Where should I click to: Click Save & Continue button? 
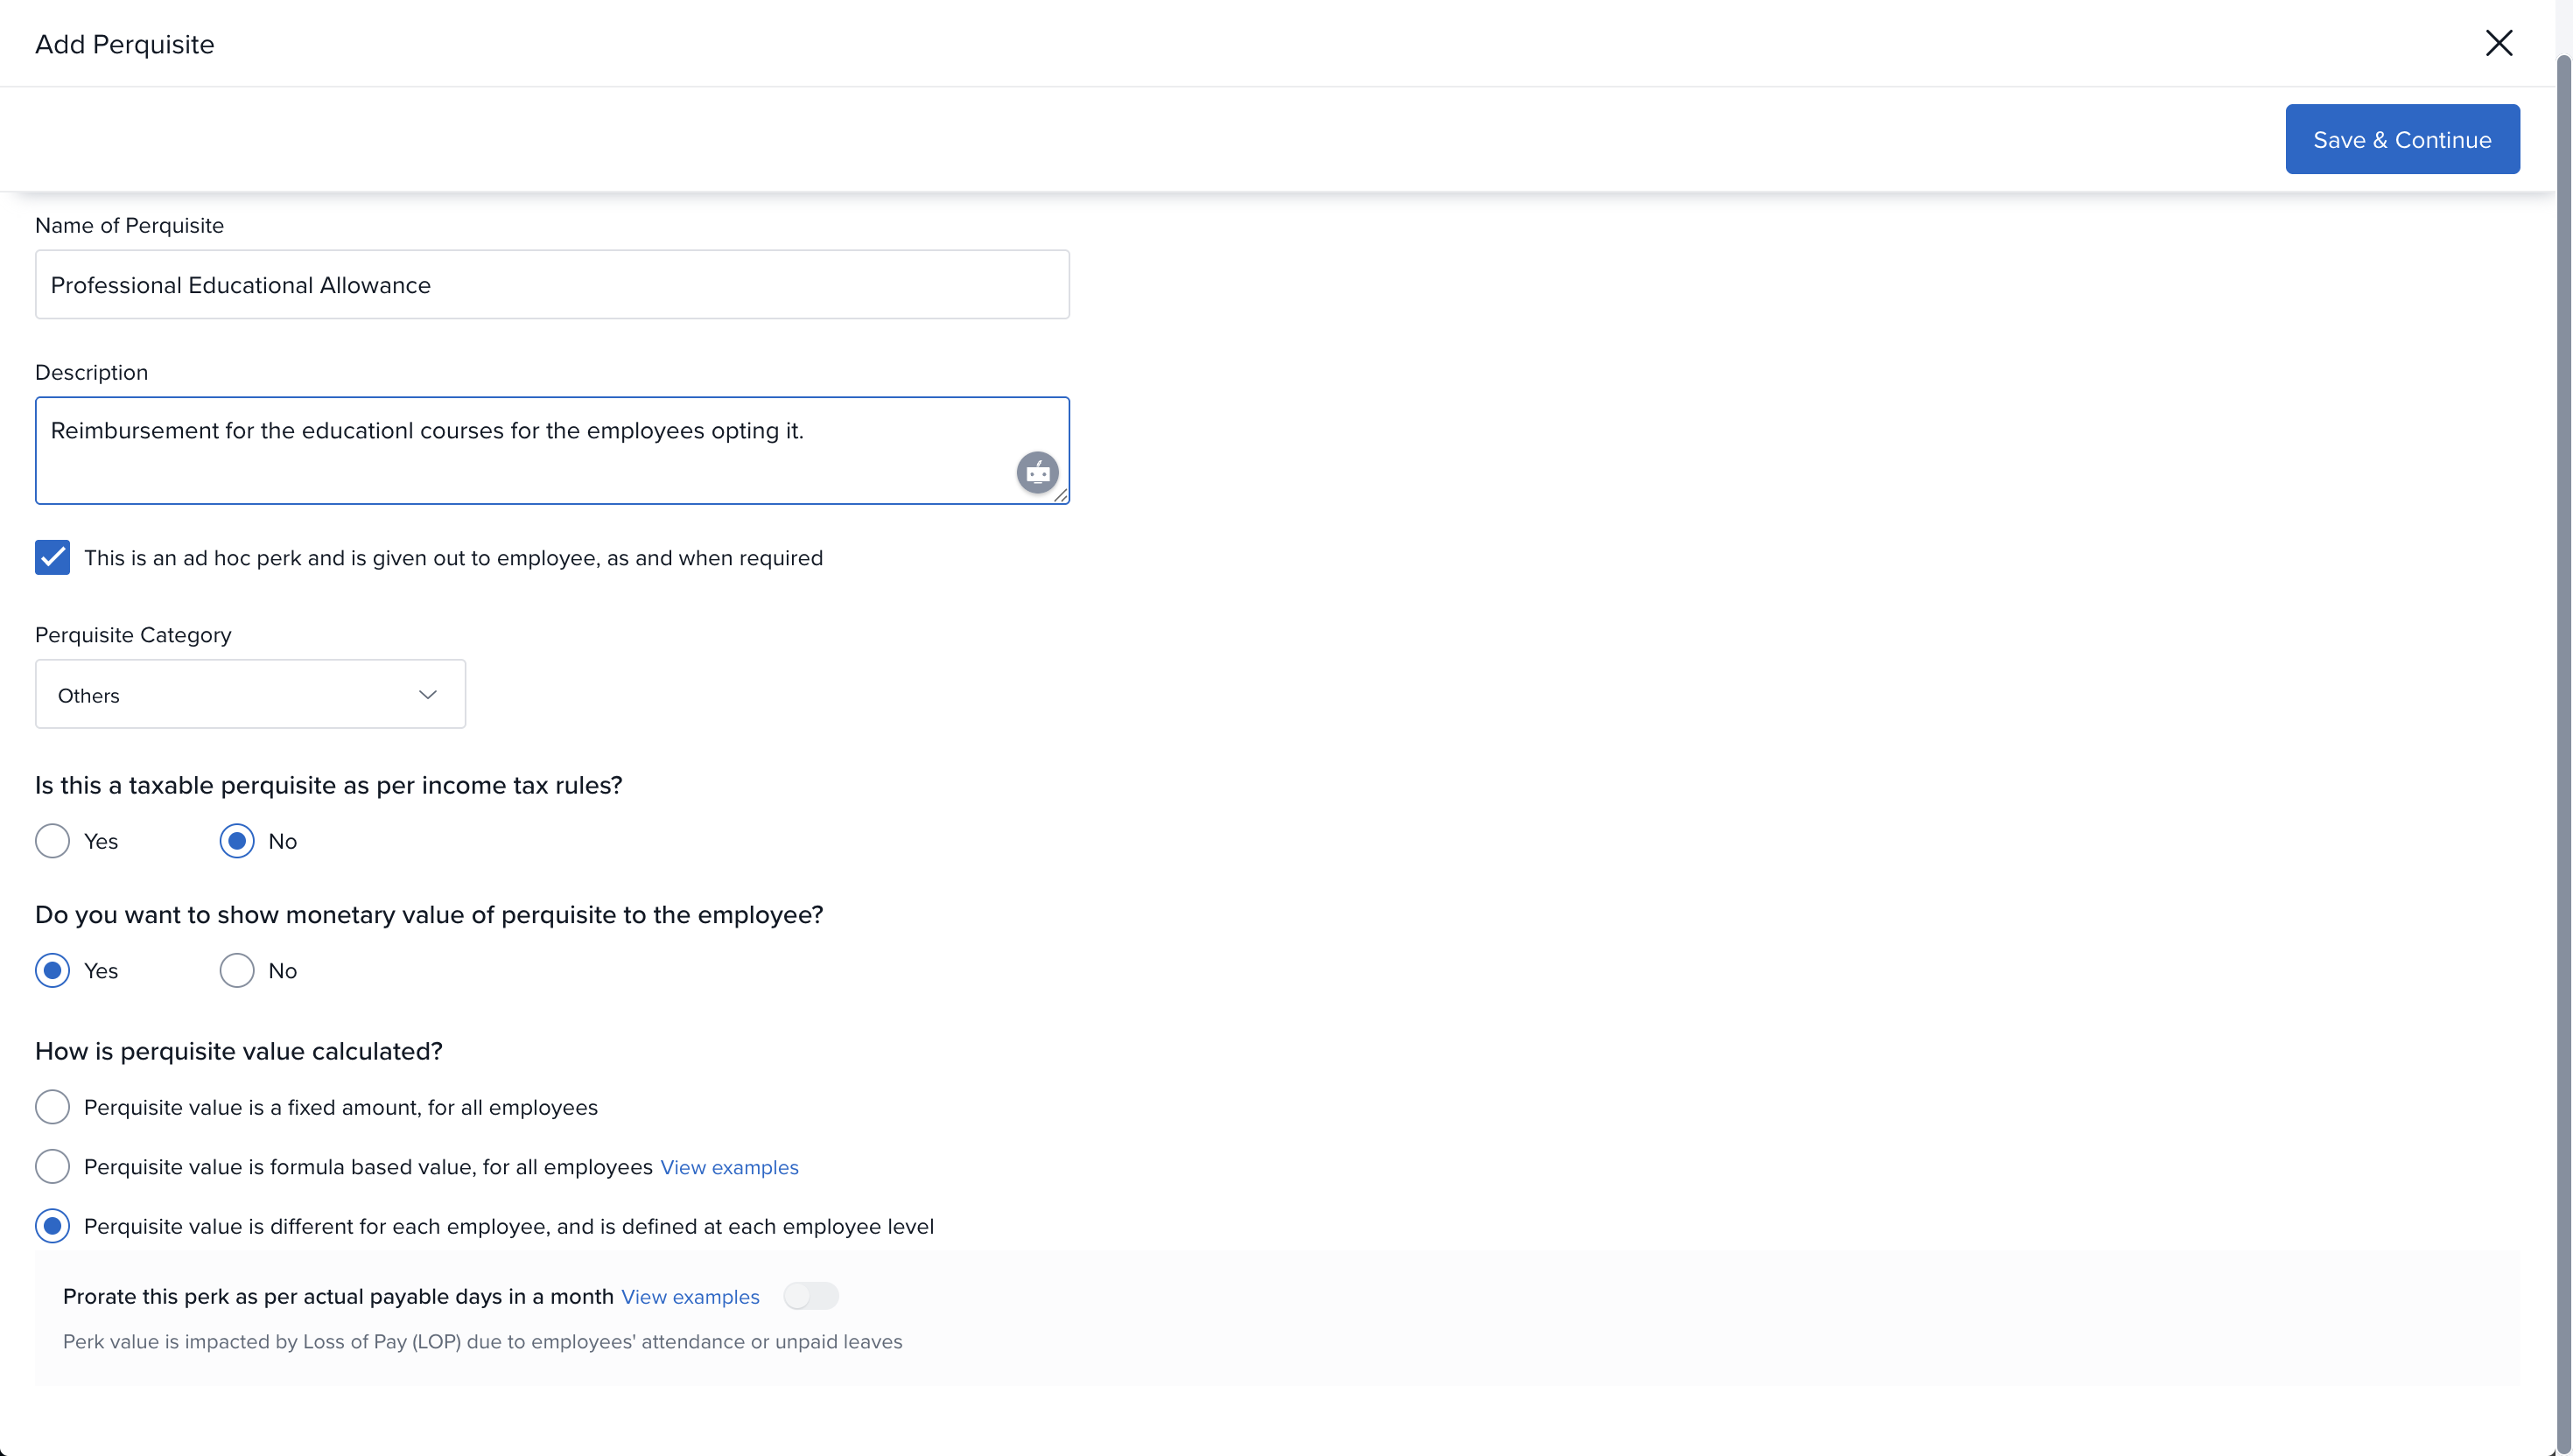2401,139
